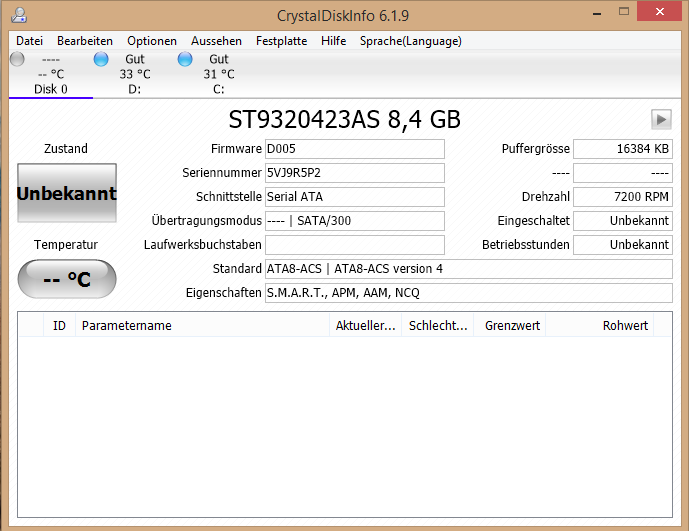Click the Betriebsstunden value Unbekannt
The height and width of the screenshot is (531, 689).
pyautogui.click(x=623, y=245)
